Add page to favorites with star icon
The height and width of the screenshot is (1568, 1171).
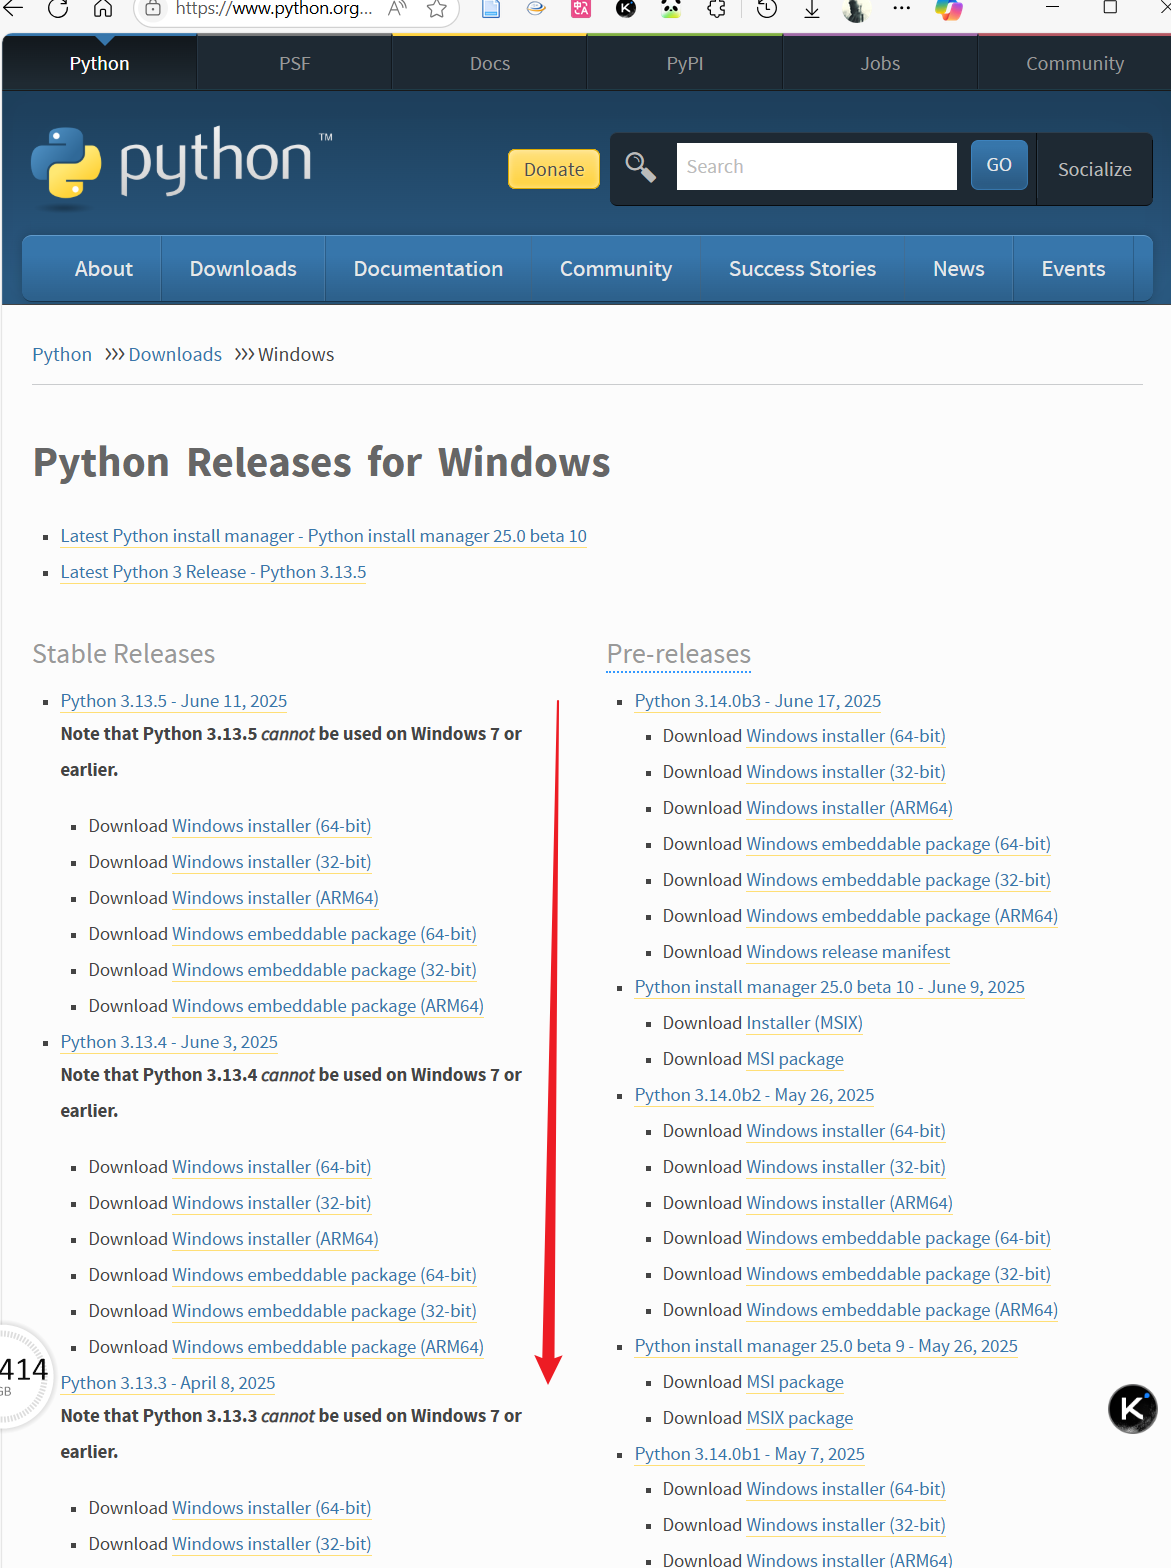click(437, 9)
